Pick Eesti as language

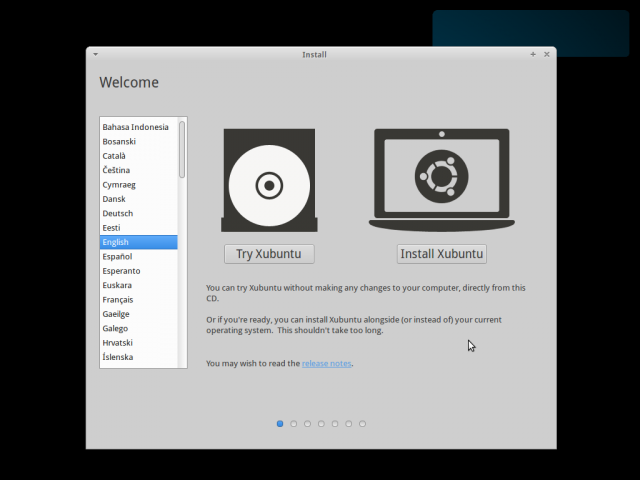[139, 228]
